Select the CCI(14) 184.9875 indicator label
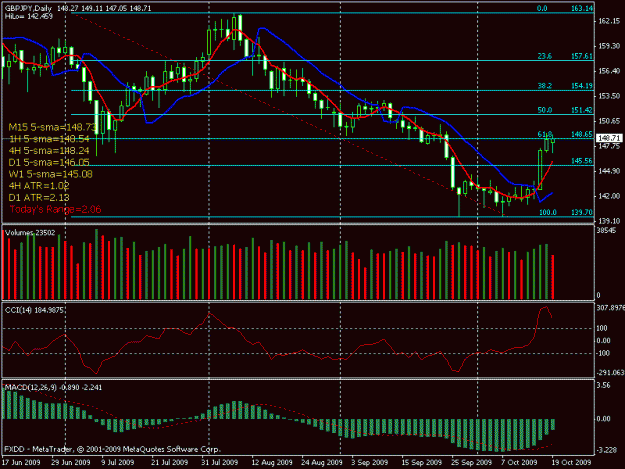Screen dimensions: 625x469 34,310
